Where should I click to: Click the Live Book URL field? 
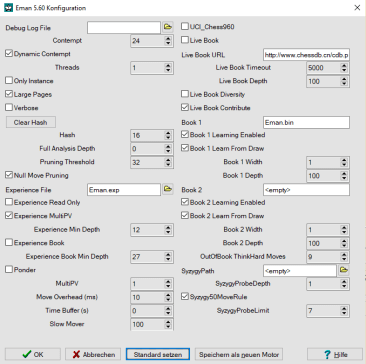[x=306, y=55]
